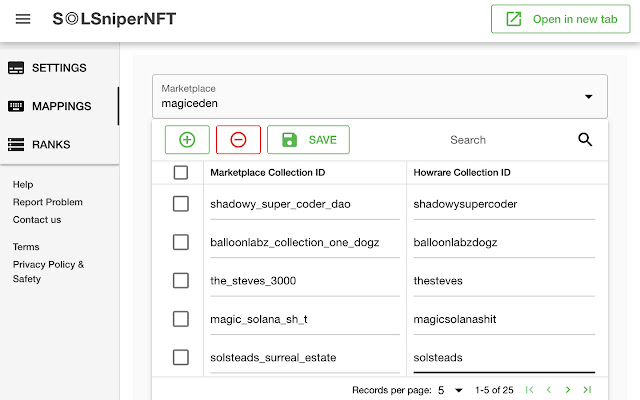This screenshot has width=640, height=400.
Task: Open the SETTINGS sidebar section
Action: tap(60, 68)
